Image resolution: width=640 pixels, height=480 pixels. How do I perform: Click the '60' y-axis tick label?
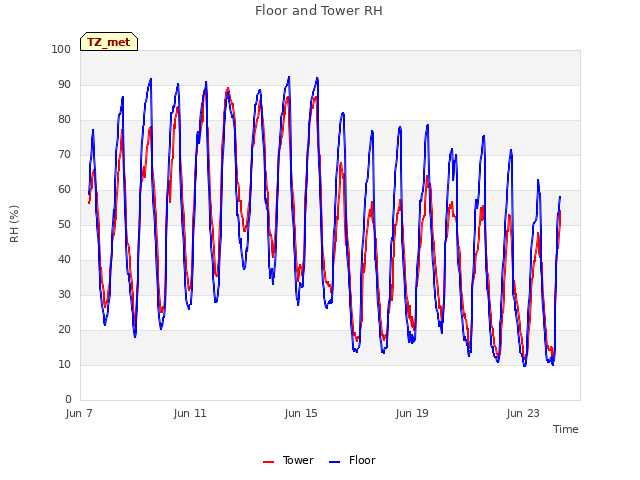click(x=64, y=190)
